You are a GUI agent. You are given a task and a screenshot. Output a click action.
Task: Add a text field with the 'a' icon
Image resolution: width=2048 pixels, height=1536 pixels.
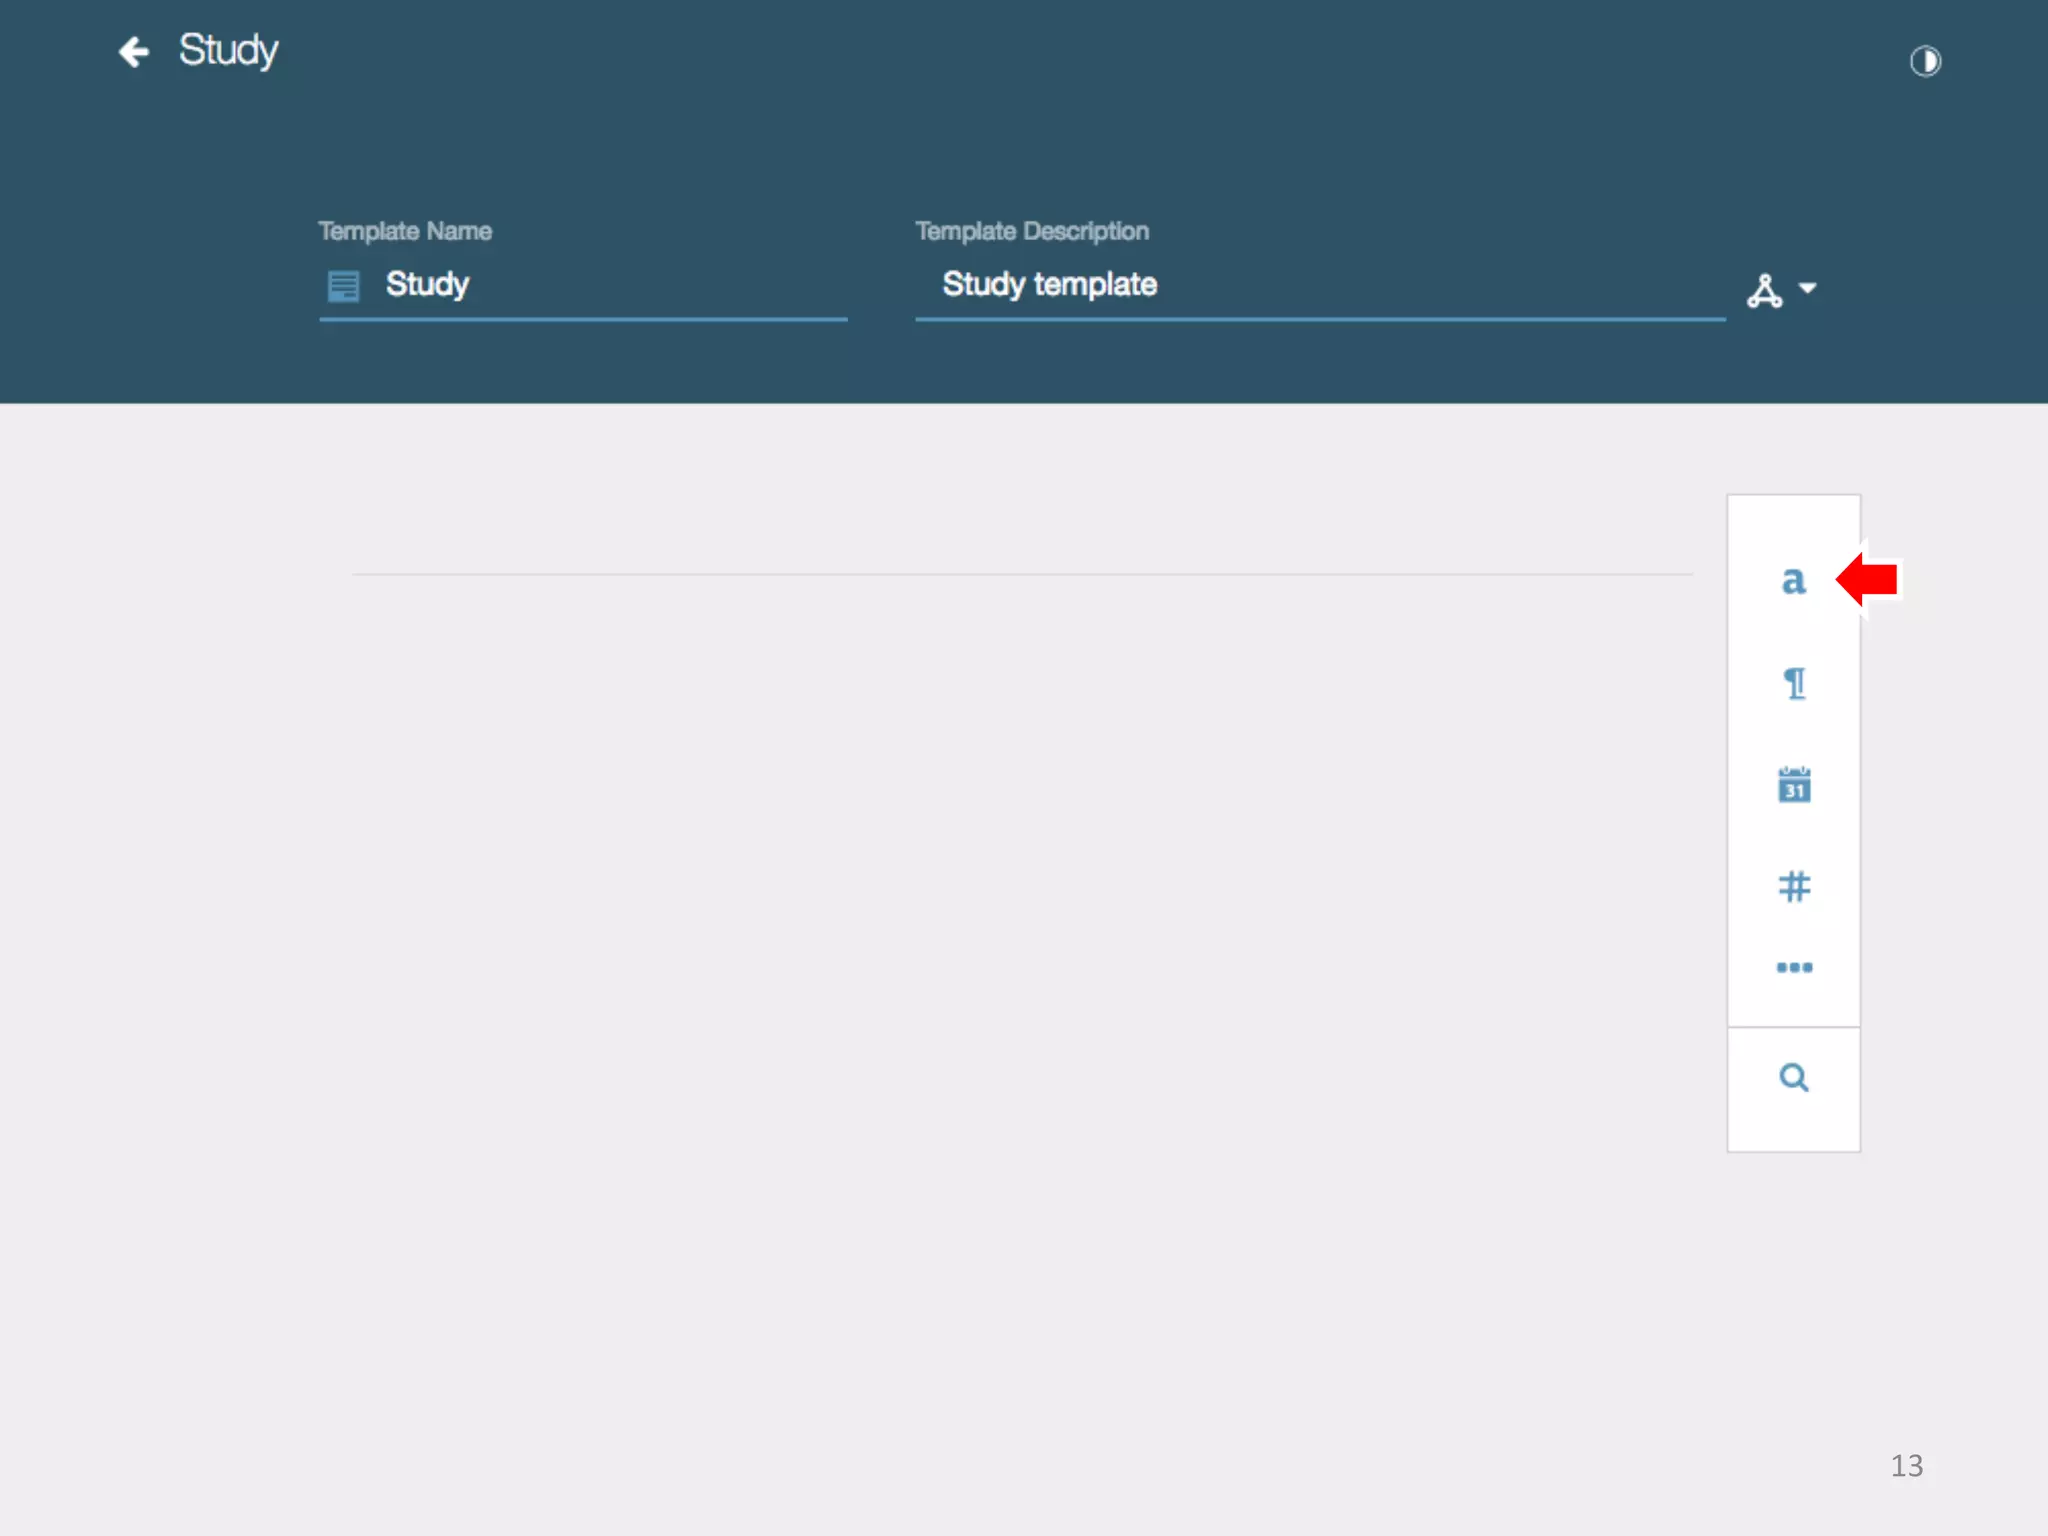point(1793,580)
